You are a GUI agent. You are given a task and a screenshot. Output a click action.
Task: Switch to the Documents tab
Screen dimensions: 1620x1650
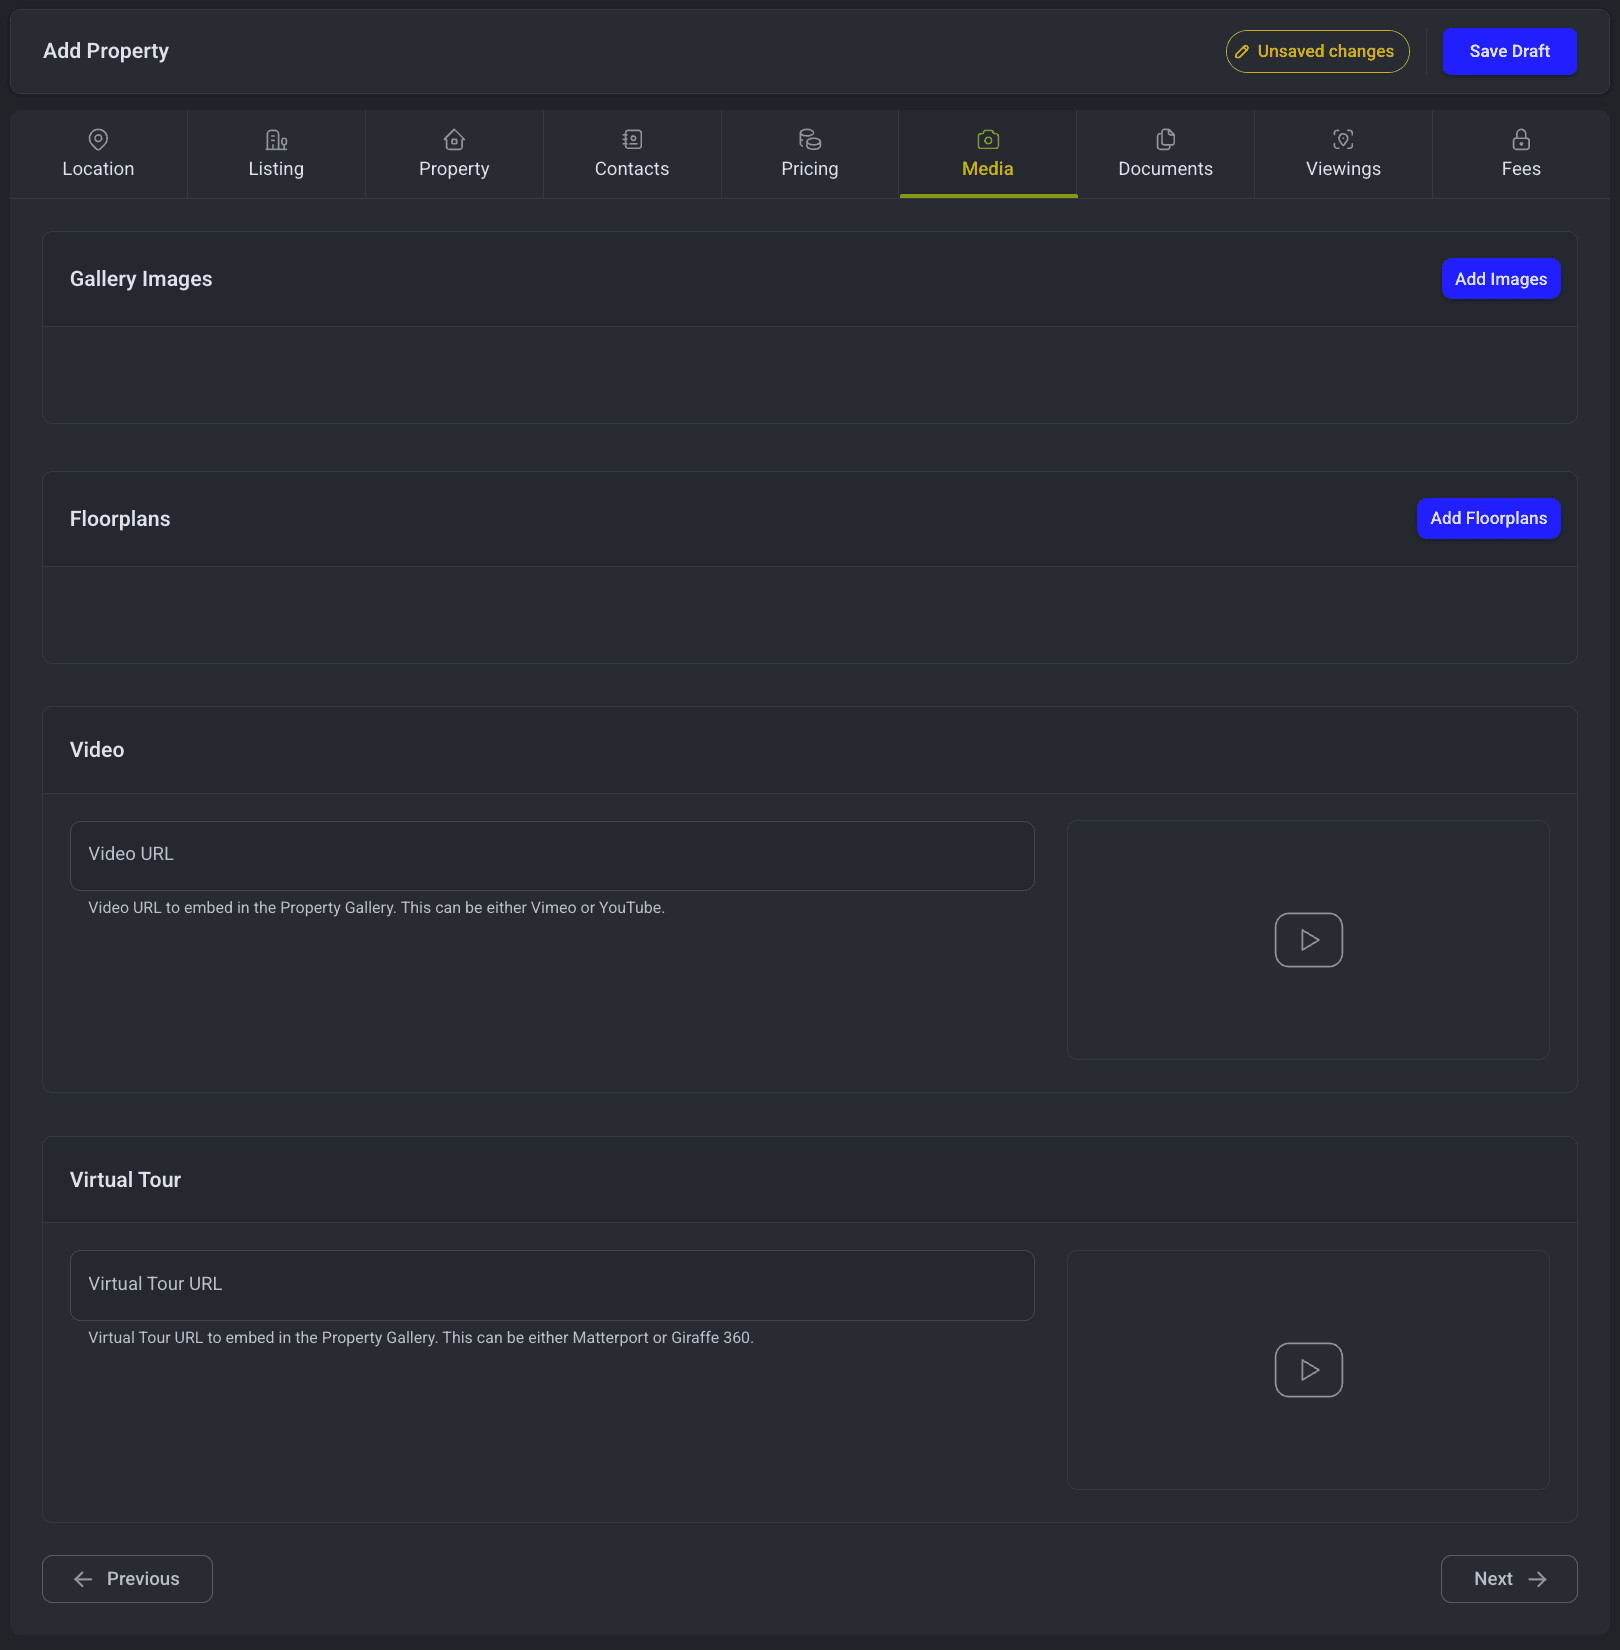click(1166, 155)
